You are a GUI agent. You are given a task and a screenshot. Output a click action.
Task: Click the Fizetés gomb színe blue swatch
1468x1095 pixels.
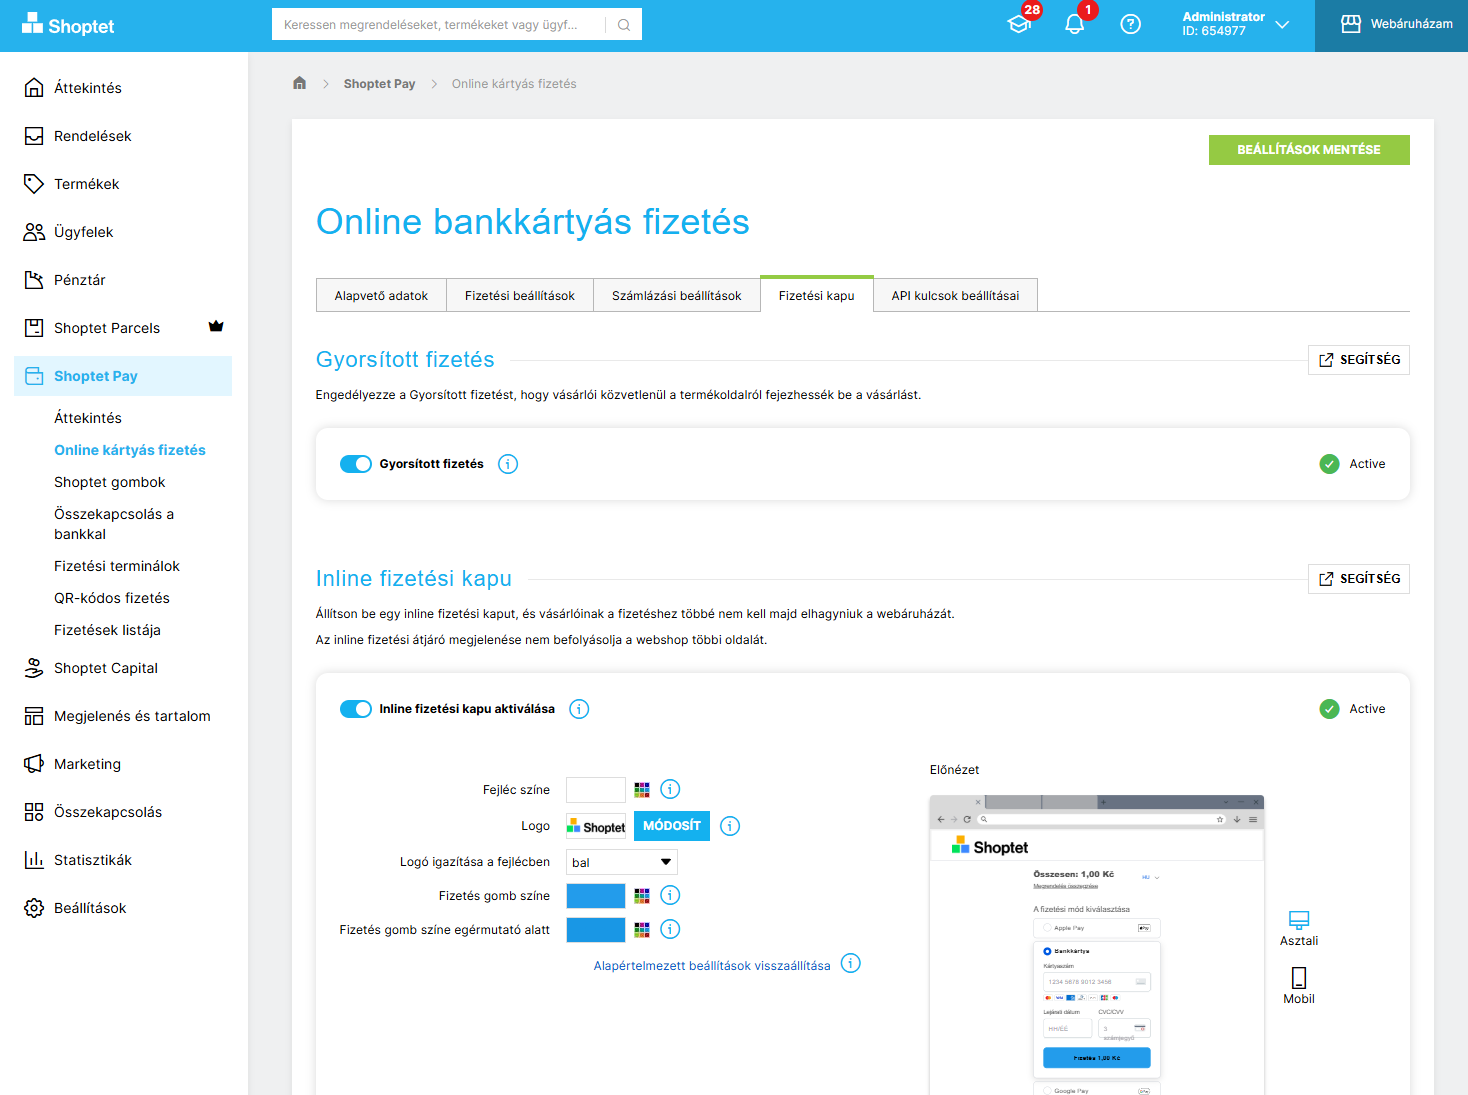coord(596,896)
